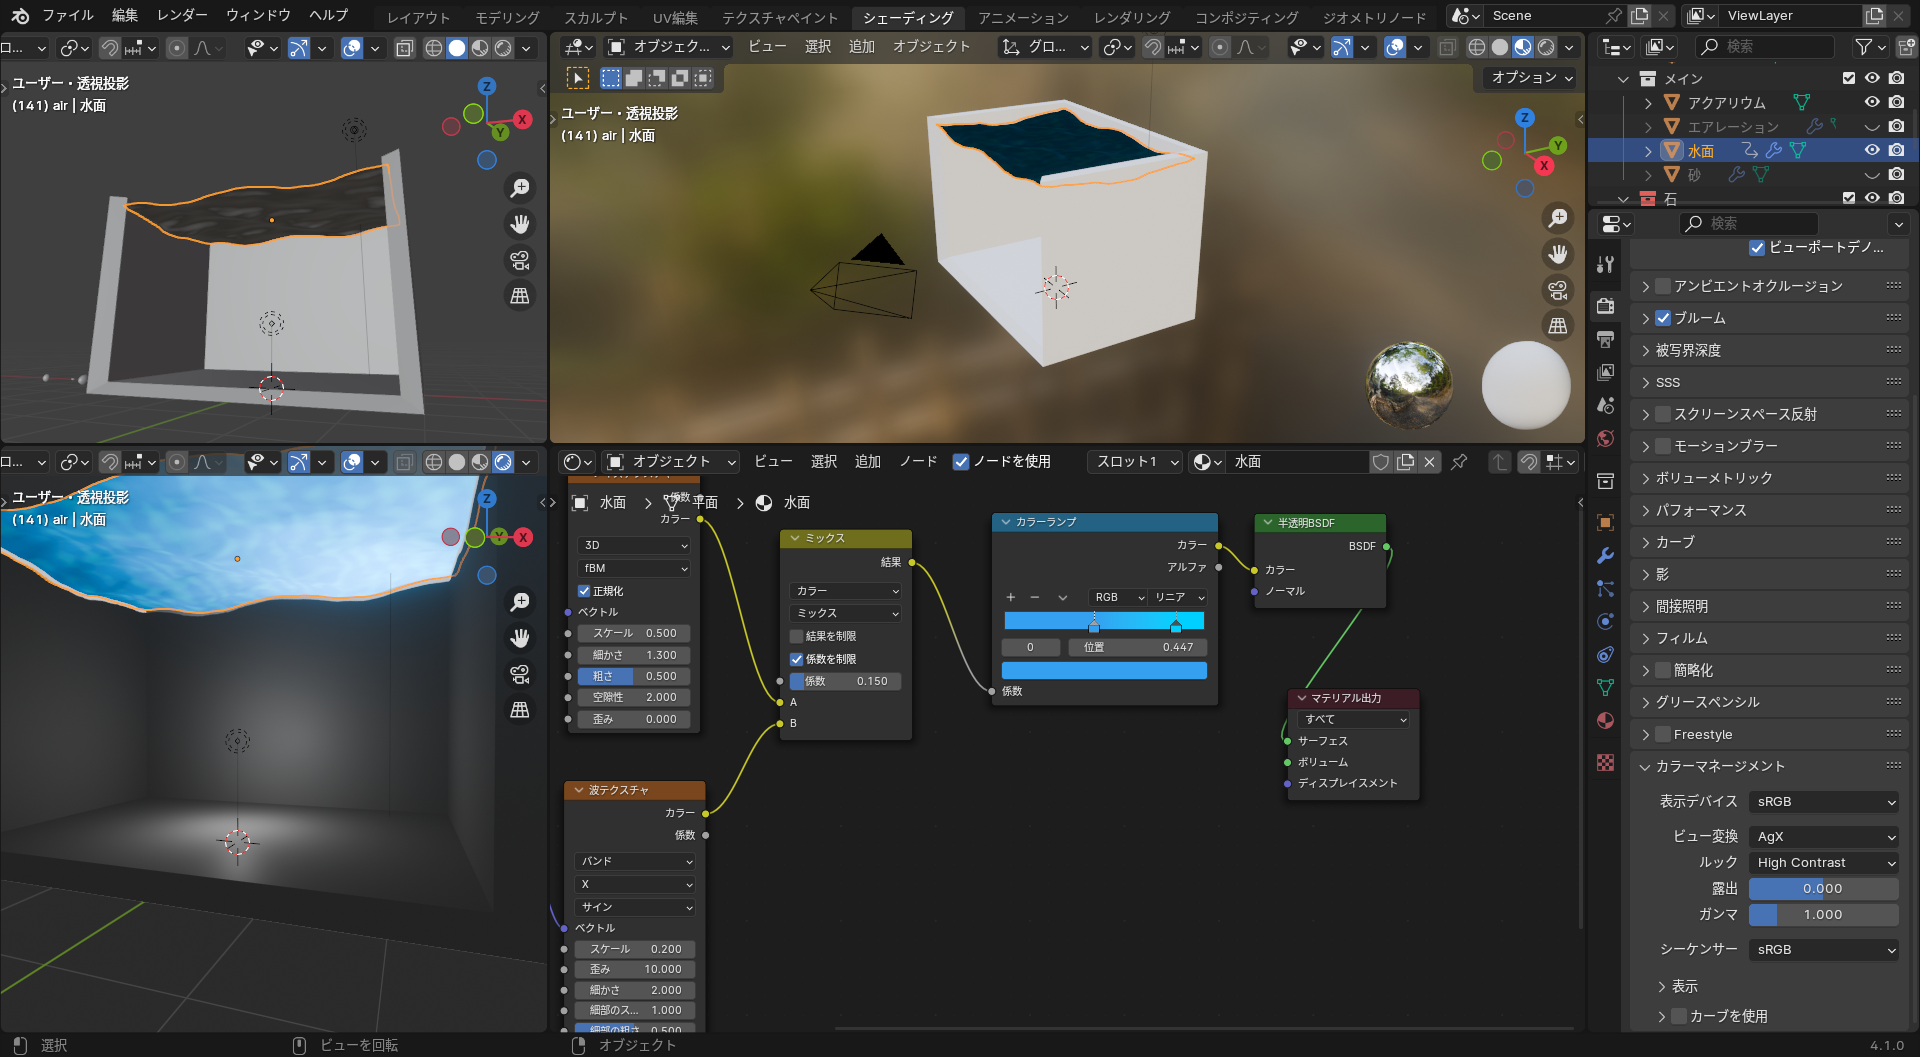The height and width of the screenshot is (1057, 1920).
Task: Click minus to remove color ramp stop
Action: click(x=1035, y=597)
